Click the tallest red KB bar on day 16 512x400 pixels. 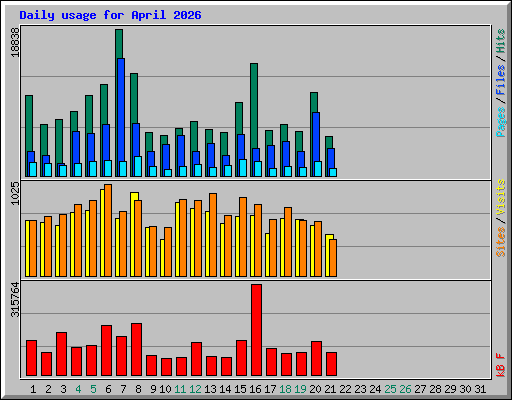pyautogui.click(x=256, y=330)
